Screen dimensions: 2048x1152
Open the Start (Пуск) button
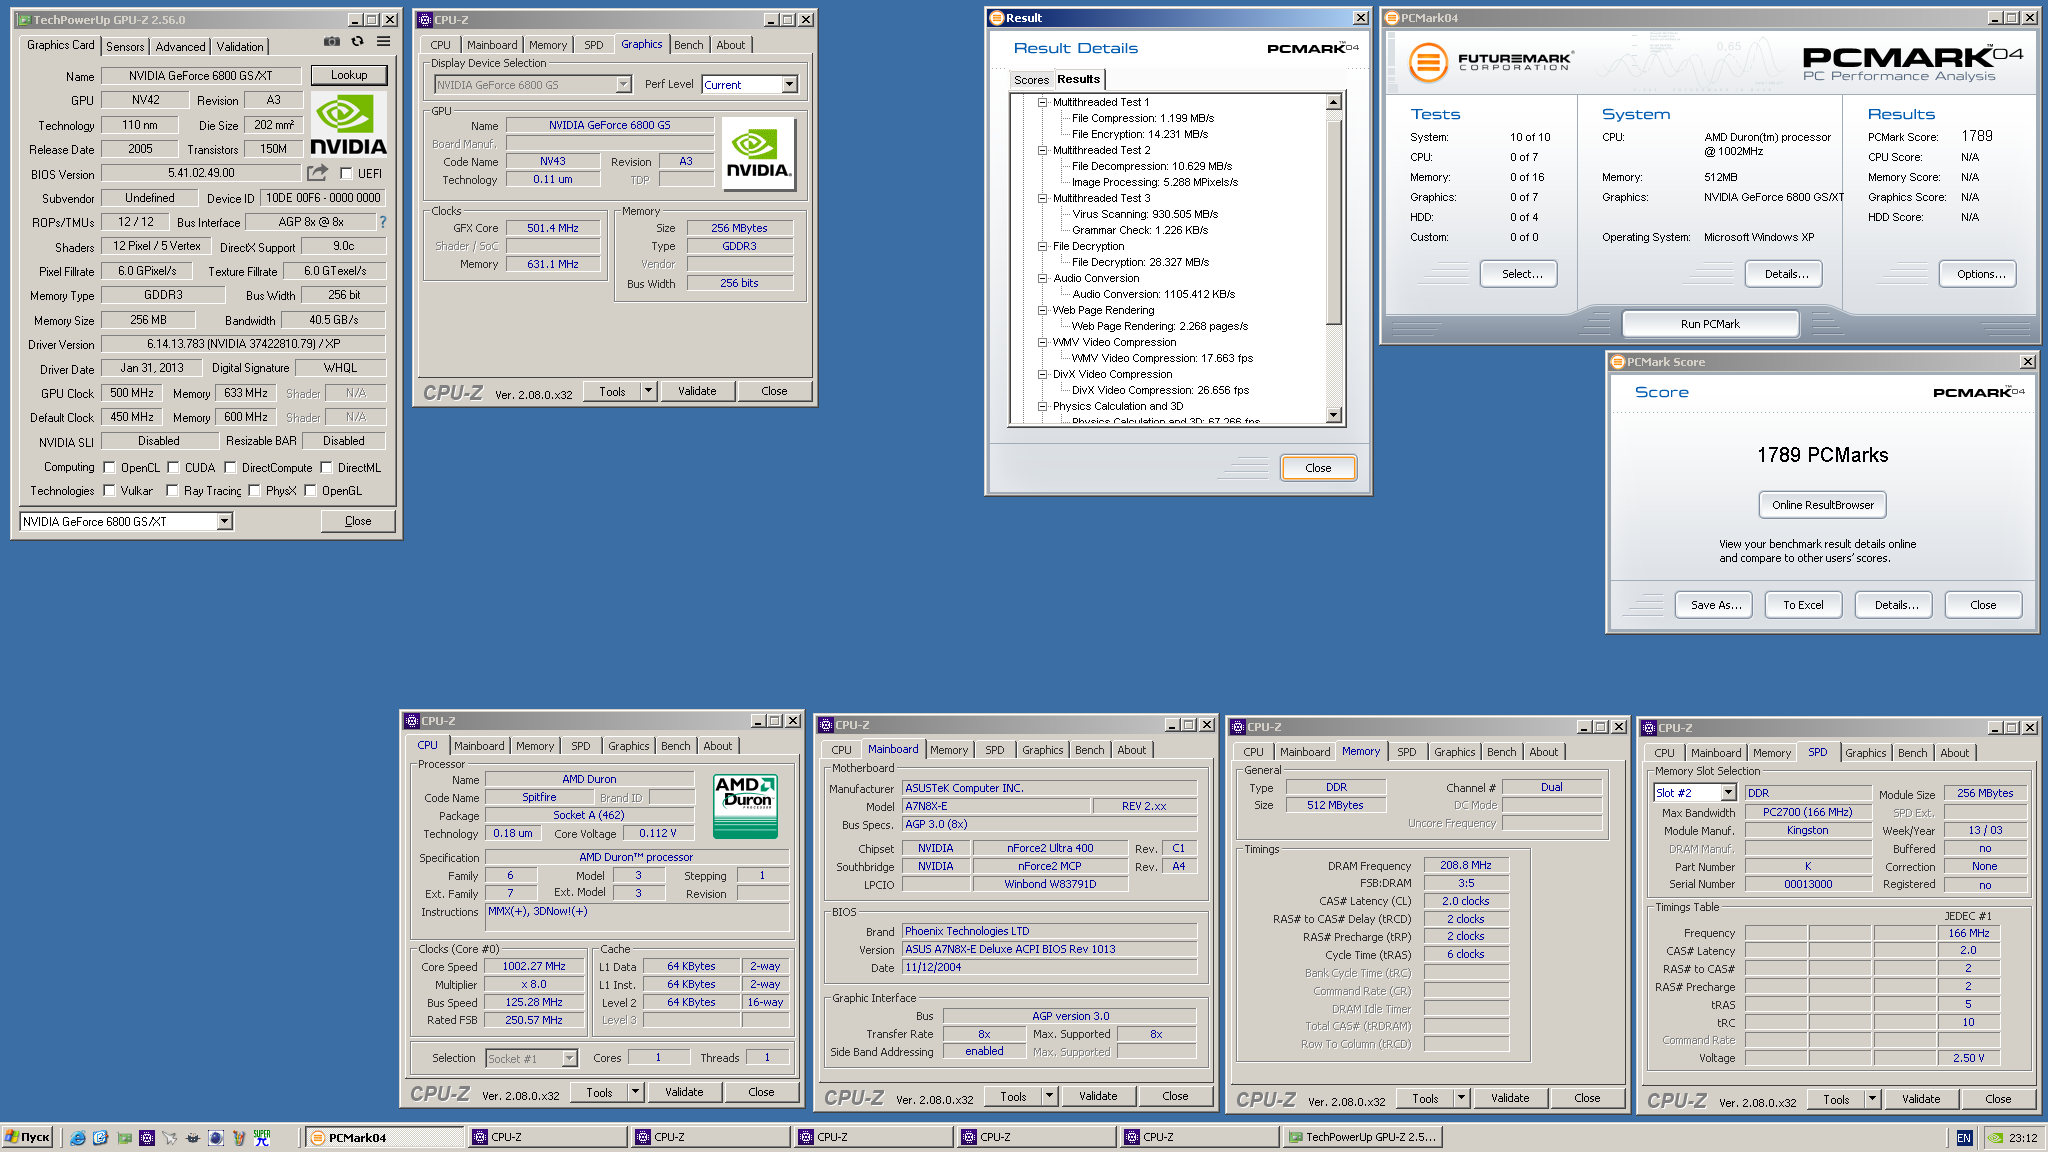pyautogui.click(x=27, y=1137)
